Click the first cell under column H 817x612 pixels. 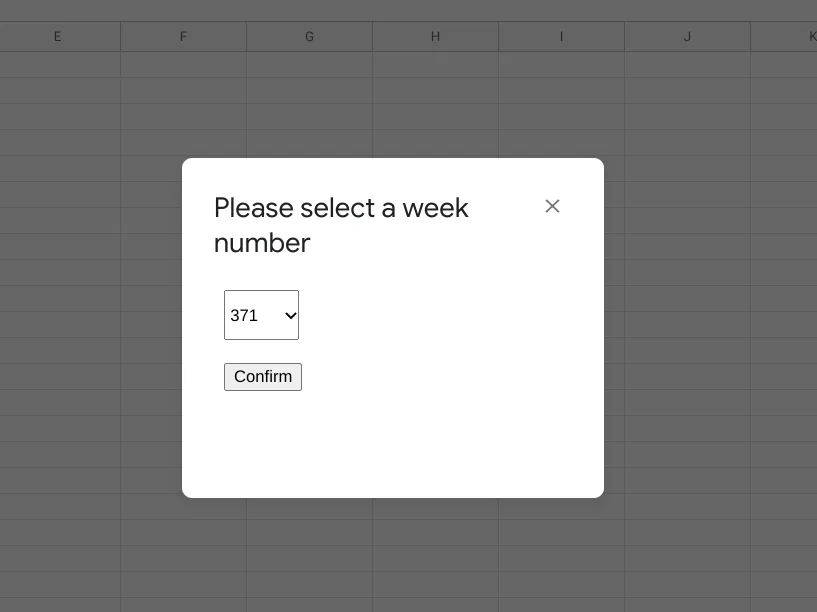pyautogui.click(x=435, y=65)
